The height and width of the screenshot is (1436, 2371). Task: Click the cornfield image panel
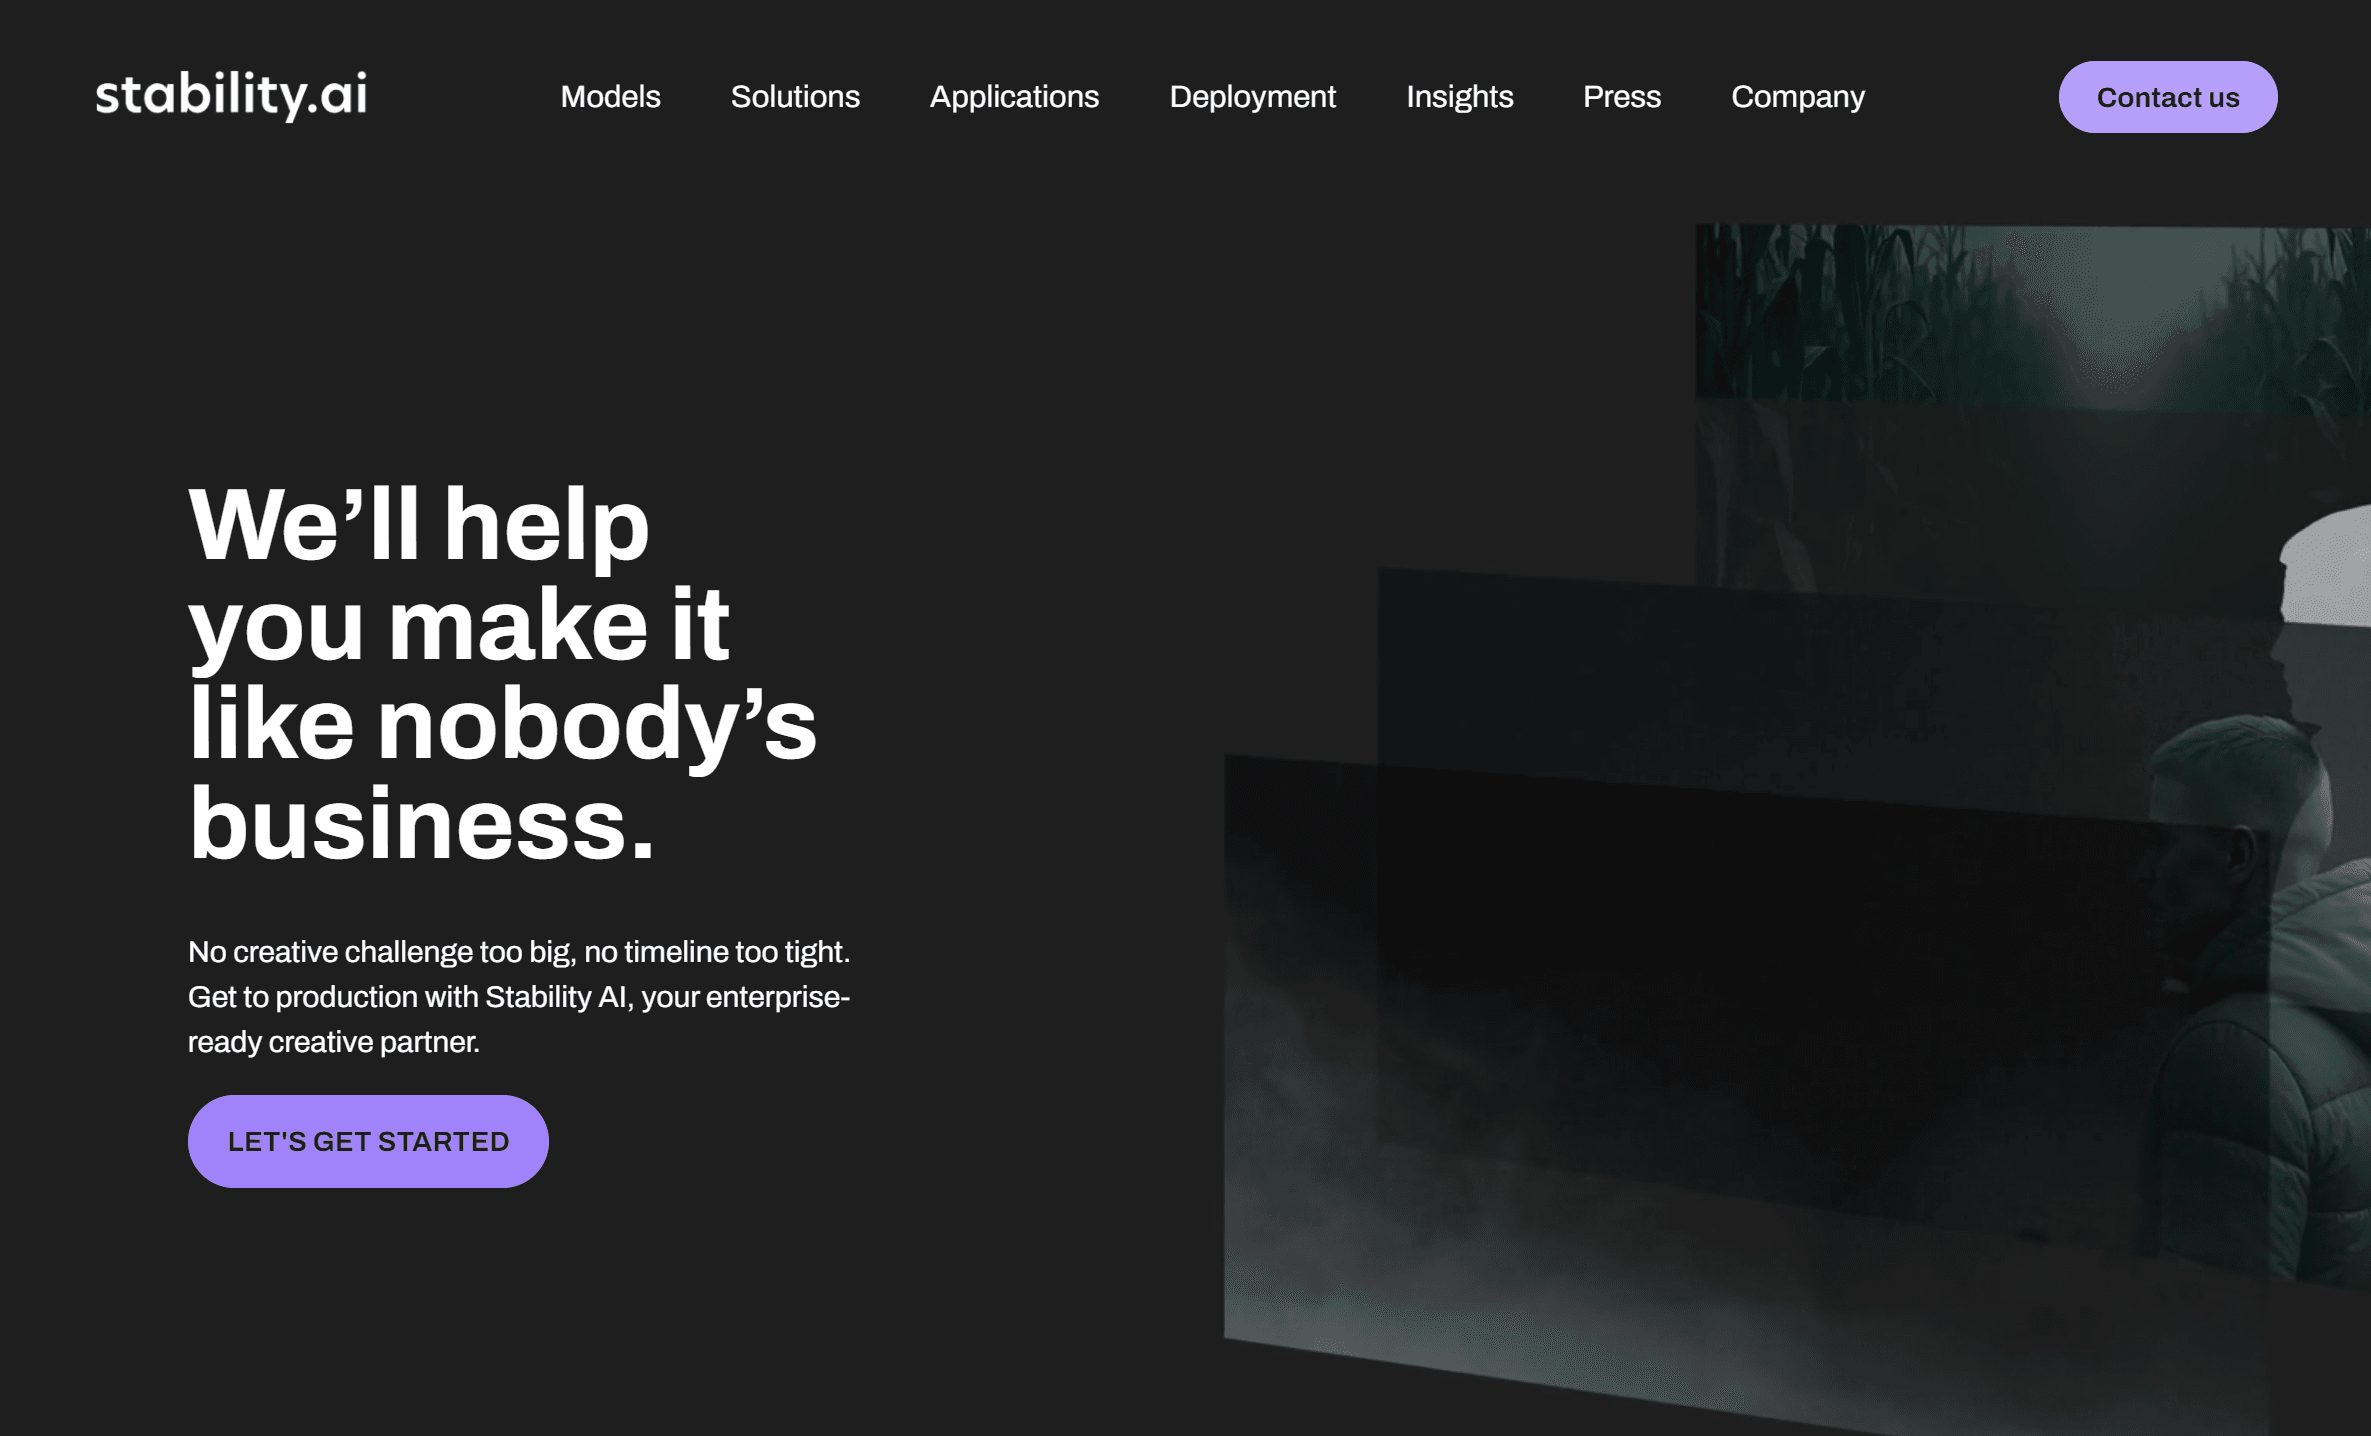point(2032,315)
